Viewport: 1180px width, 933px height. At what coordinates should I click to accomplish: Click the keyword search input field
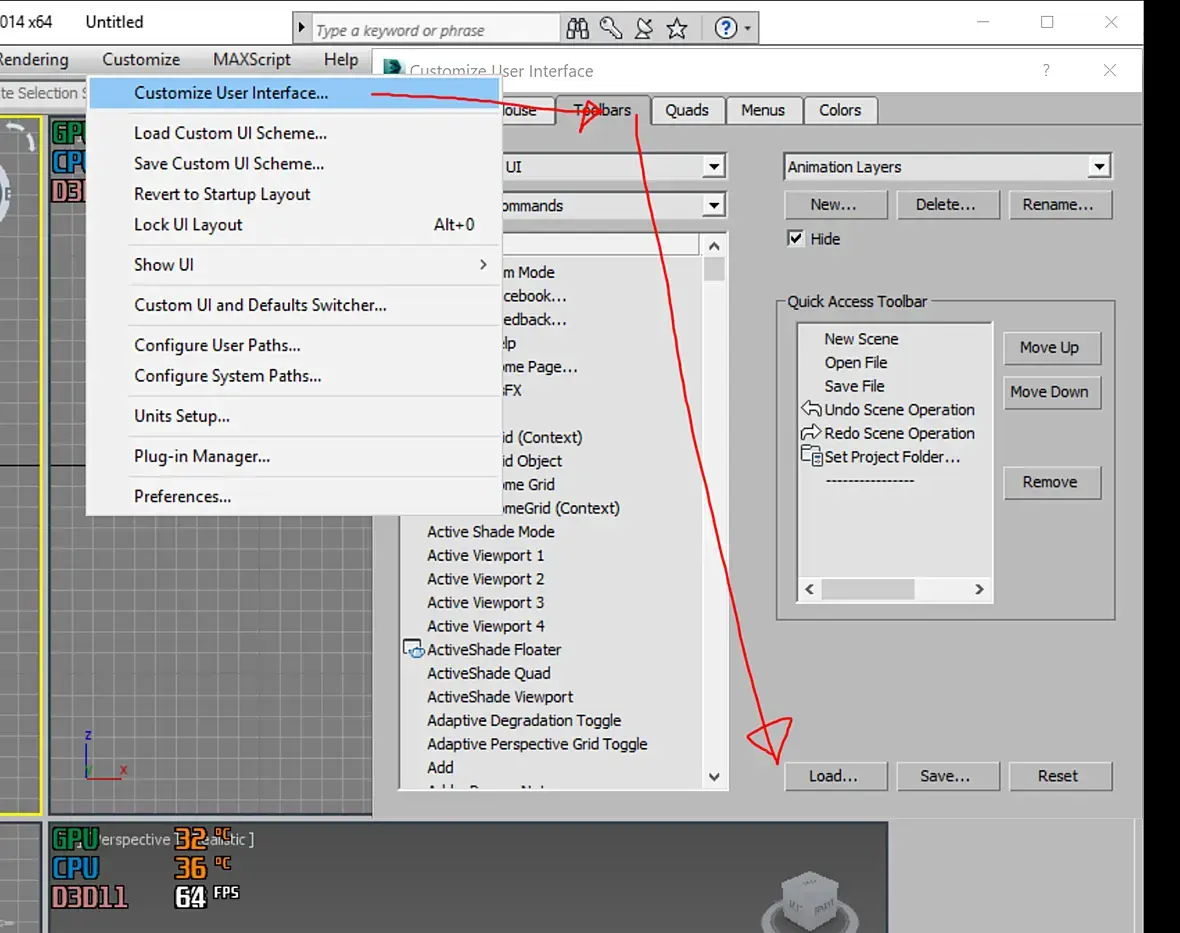click(435, 29)
